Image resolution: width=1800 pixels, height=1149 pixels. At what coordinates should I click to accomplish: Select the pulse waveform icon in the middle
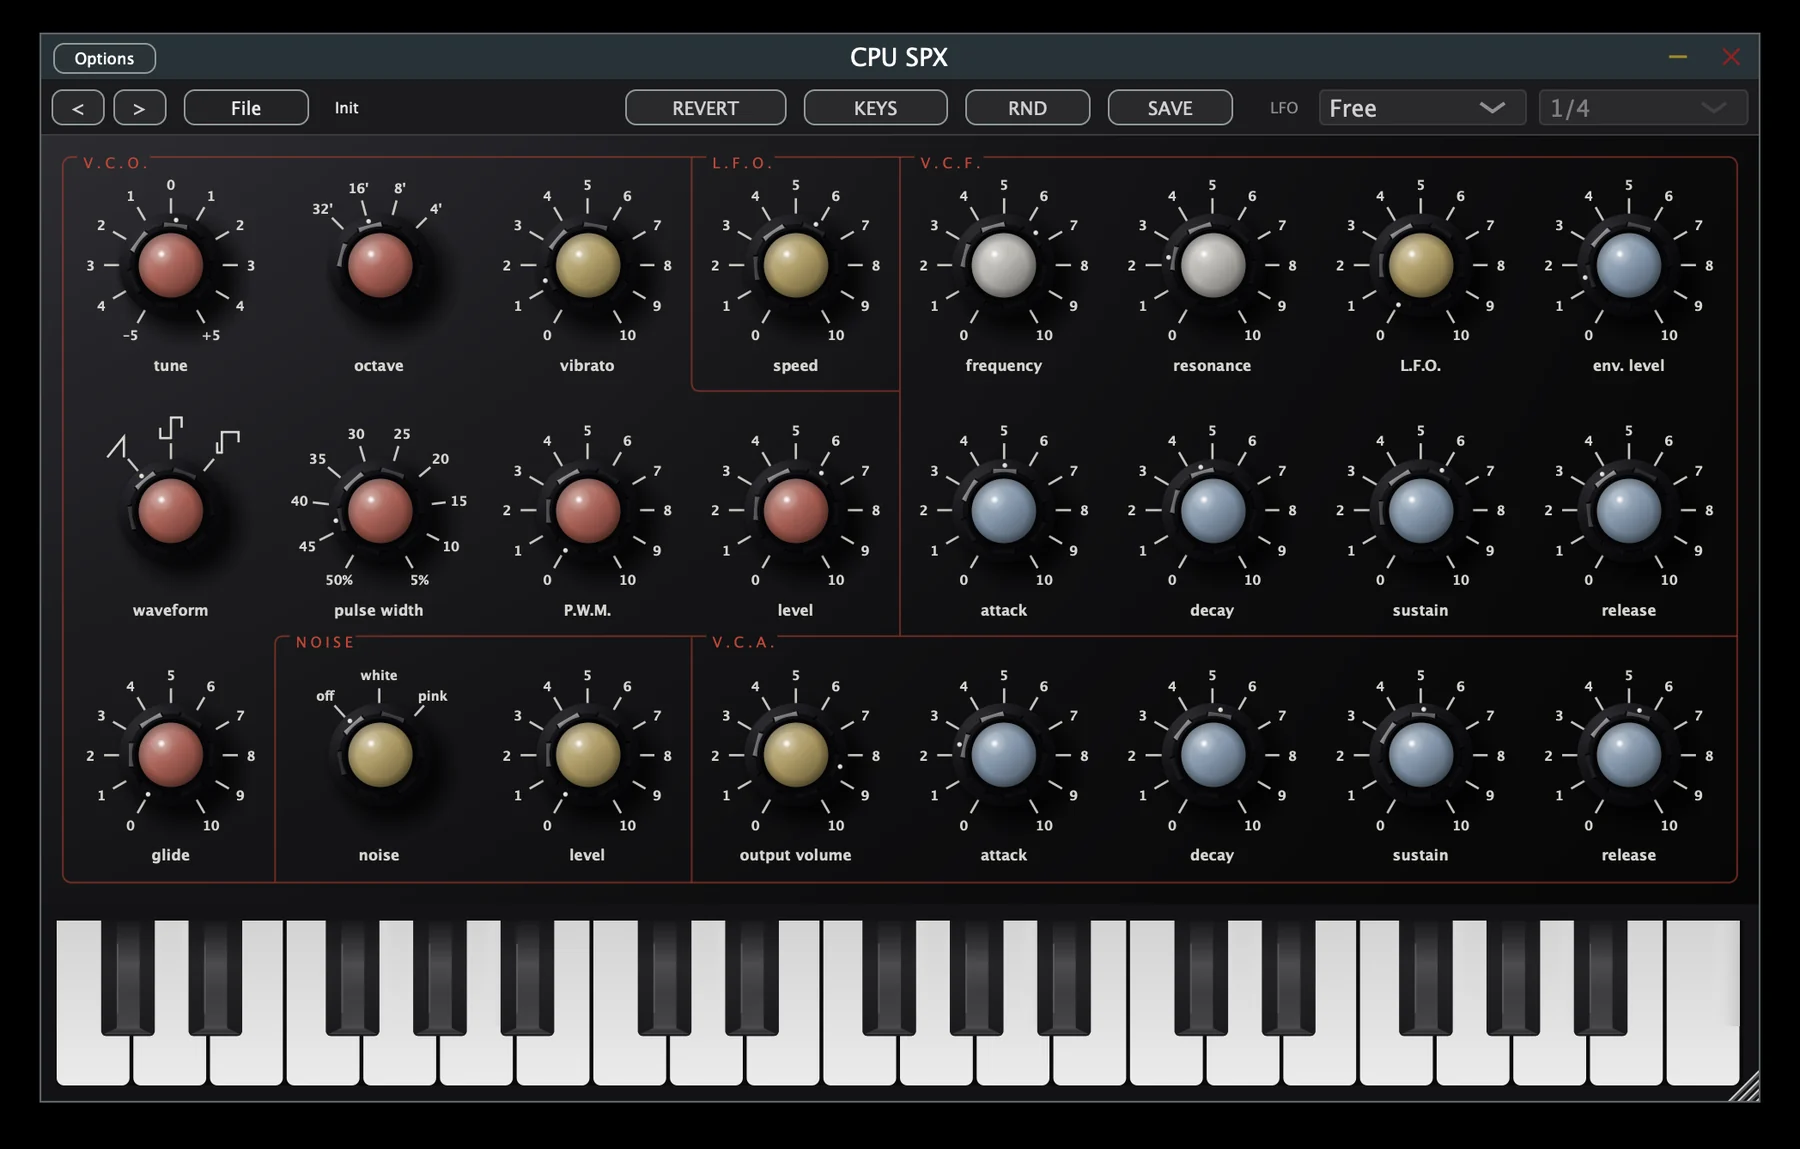click(171, 428)
